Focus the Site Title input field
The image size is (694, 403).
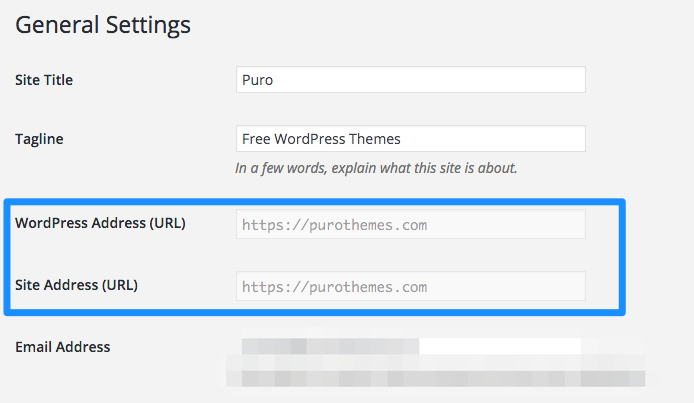pyautogui.click(x=410, y=80)
